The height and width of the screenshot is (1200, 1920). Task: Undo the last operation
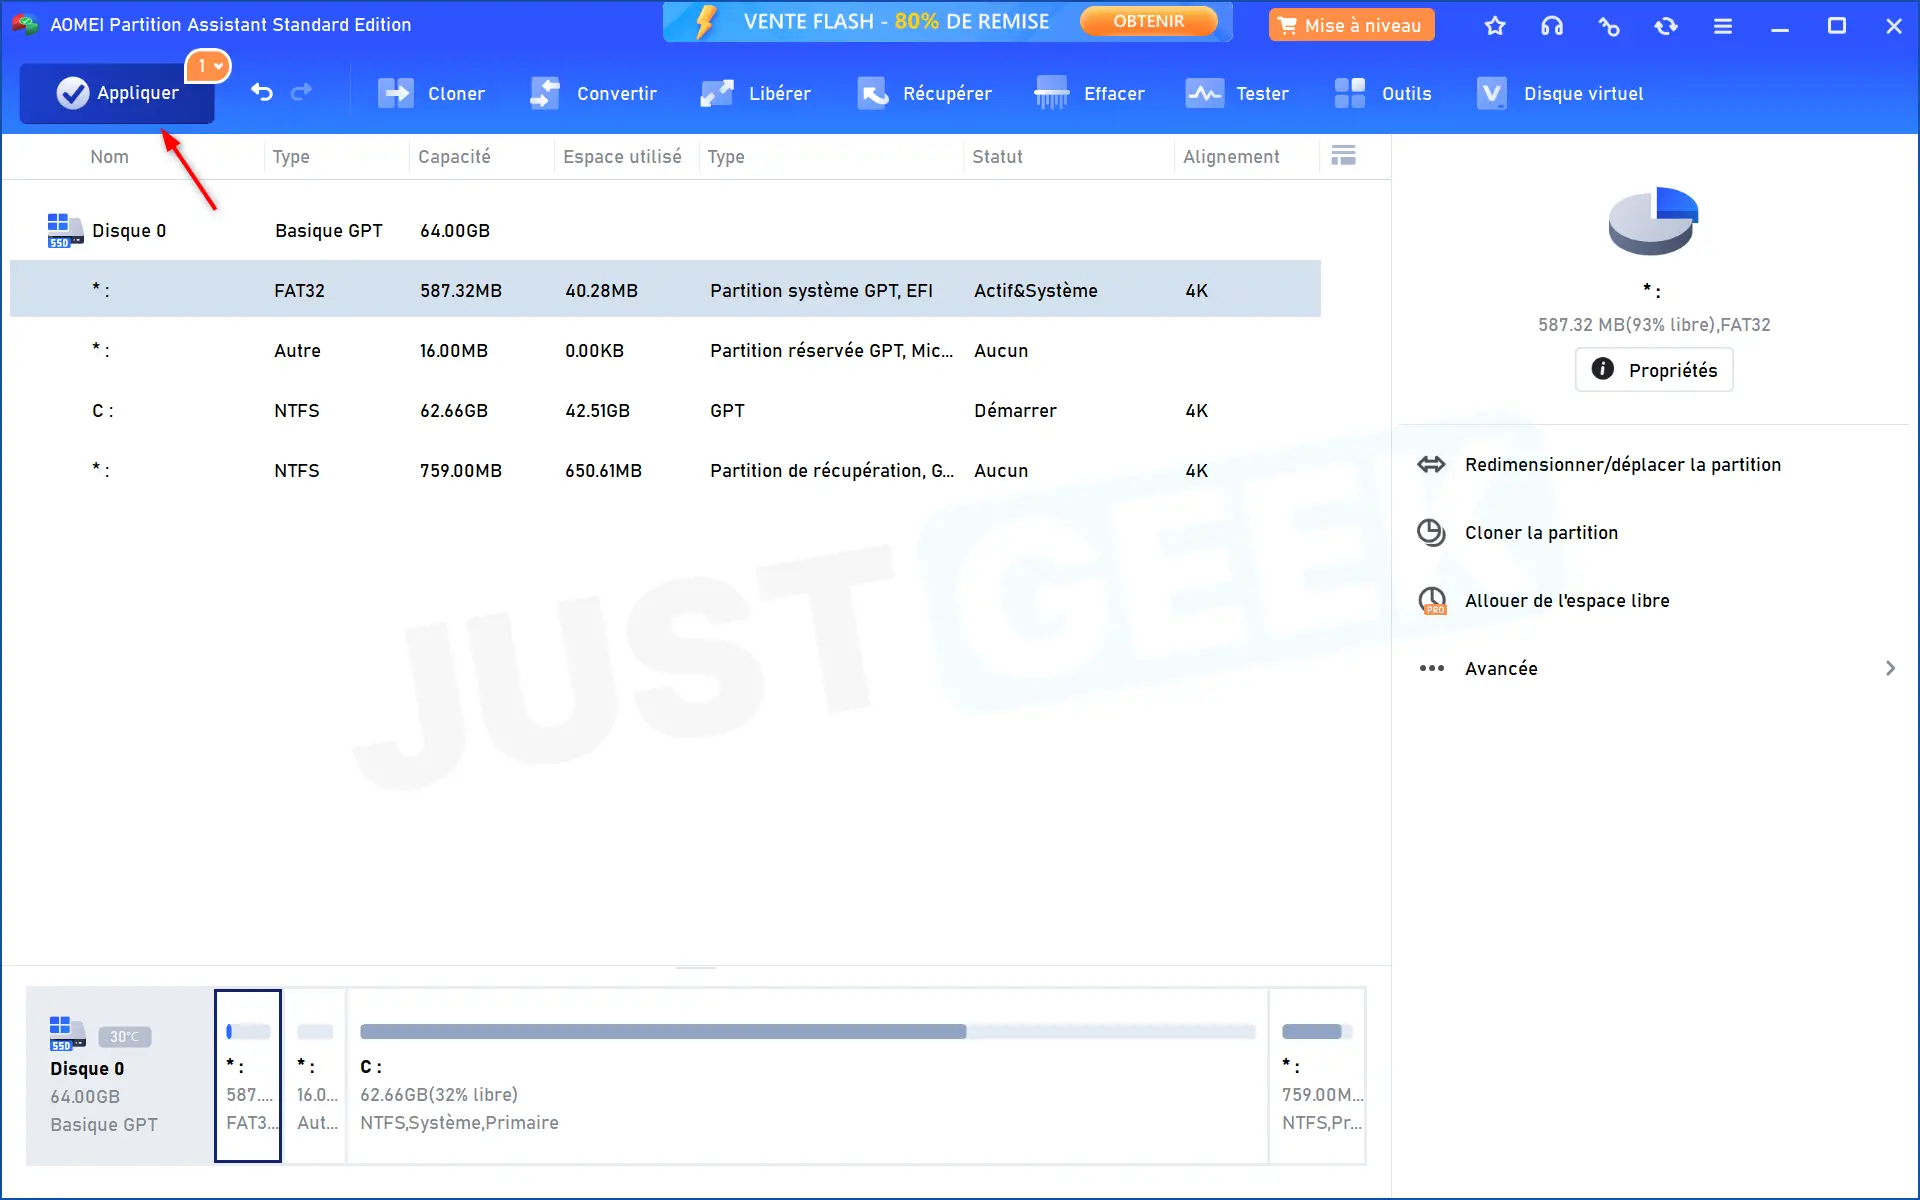coord(262,93)
